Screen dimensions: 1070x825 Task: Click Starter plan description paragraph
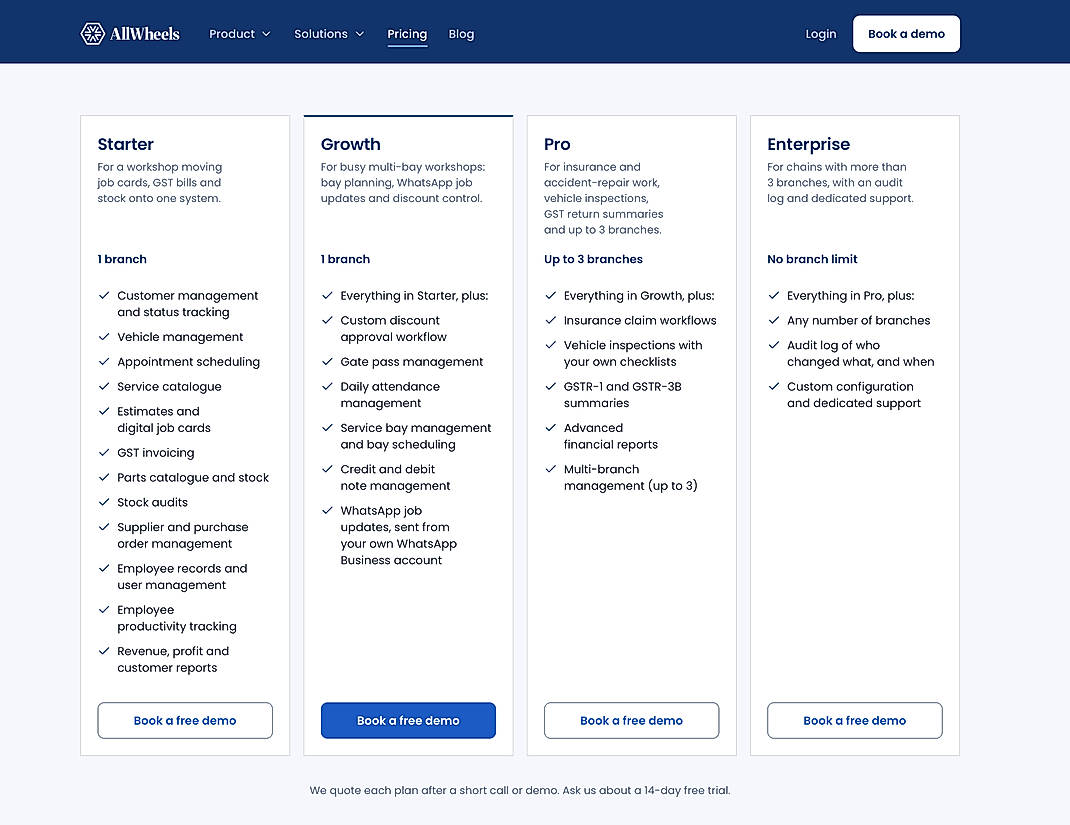click(160, 183)
